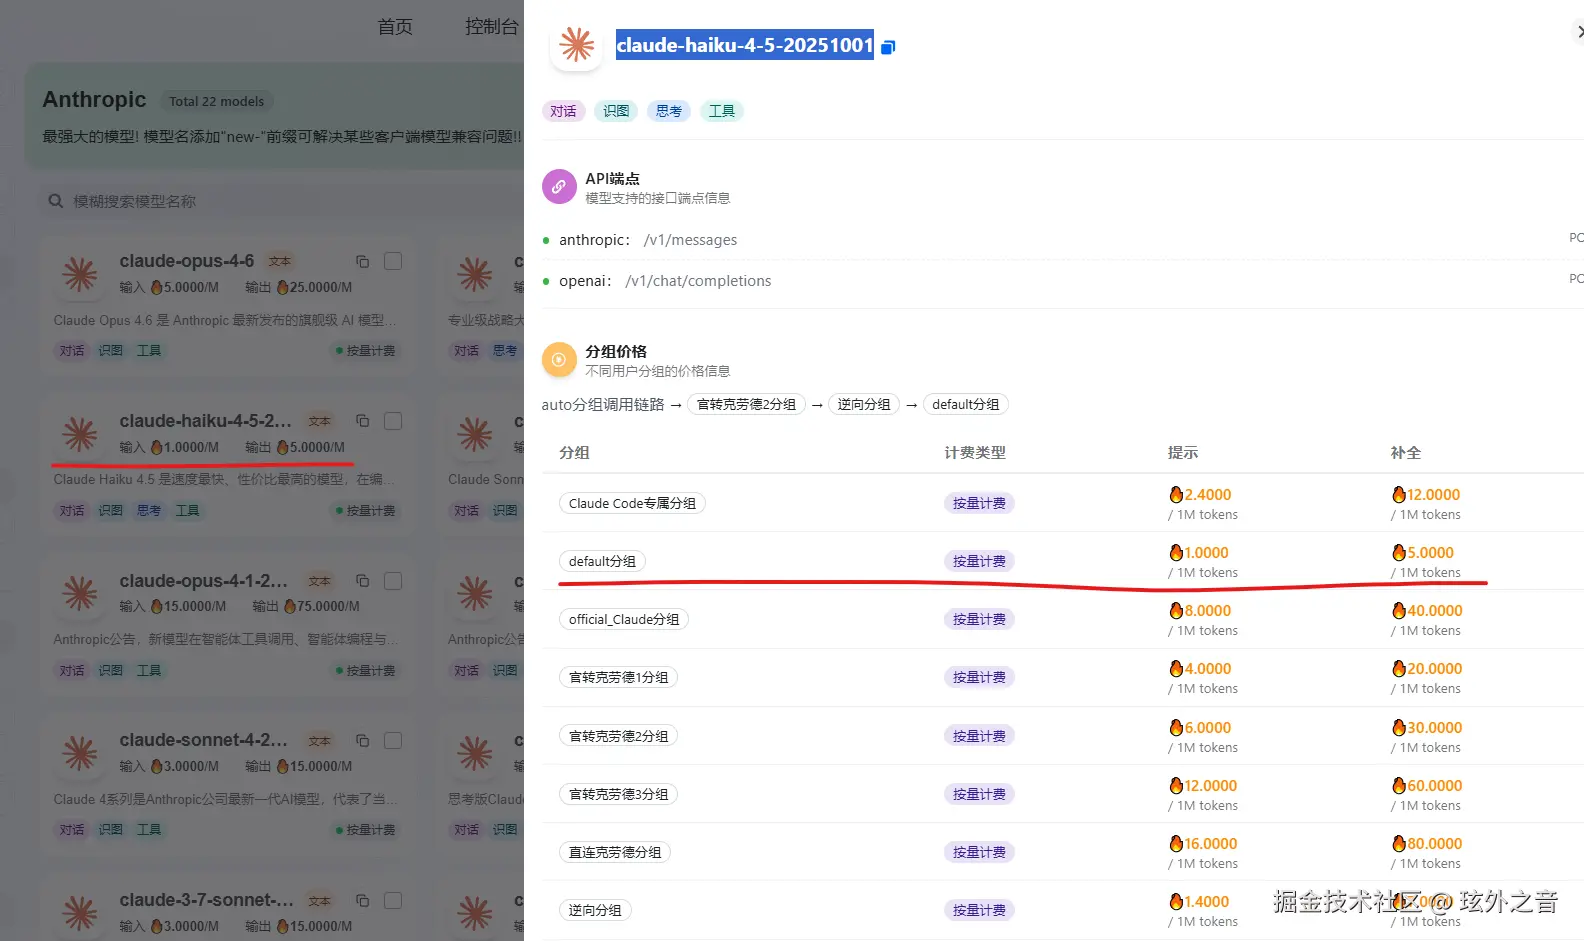
Task: Click the claude-opus-4-6 card logo
Action: pyautogui.click(x=80, y=275)
